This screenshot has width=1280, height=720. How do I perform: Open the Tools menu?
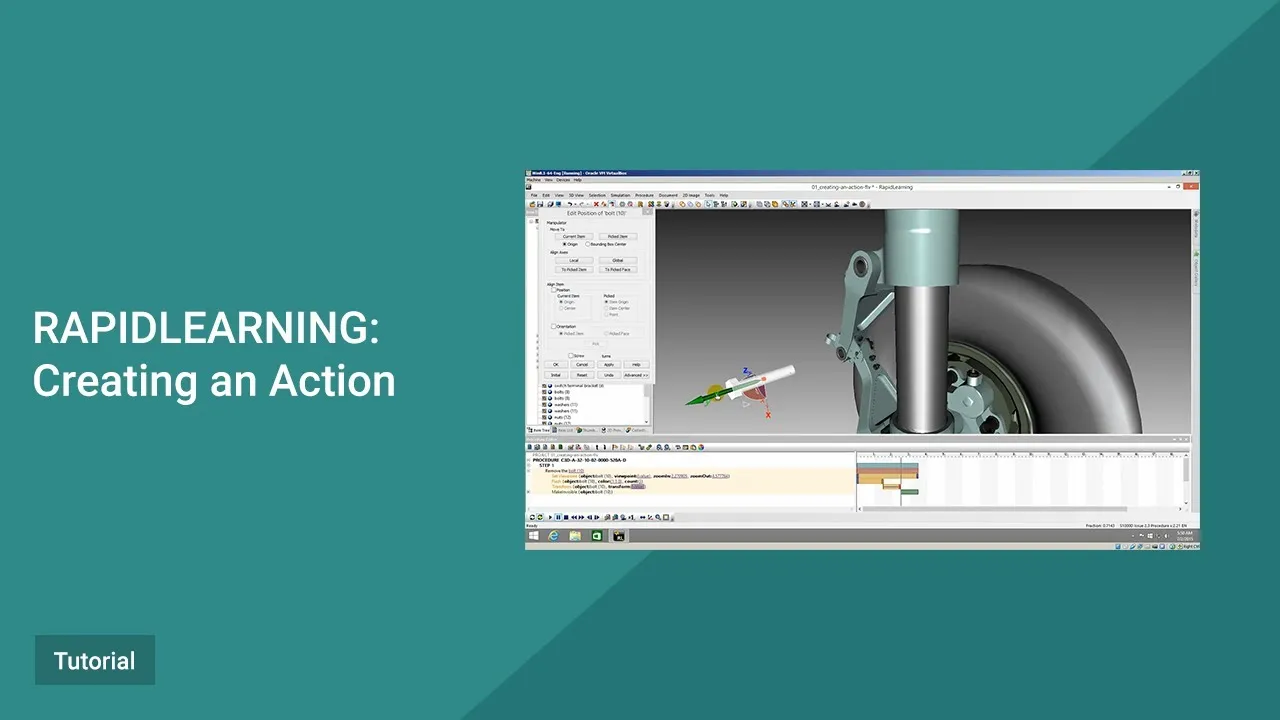710,195
